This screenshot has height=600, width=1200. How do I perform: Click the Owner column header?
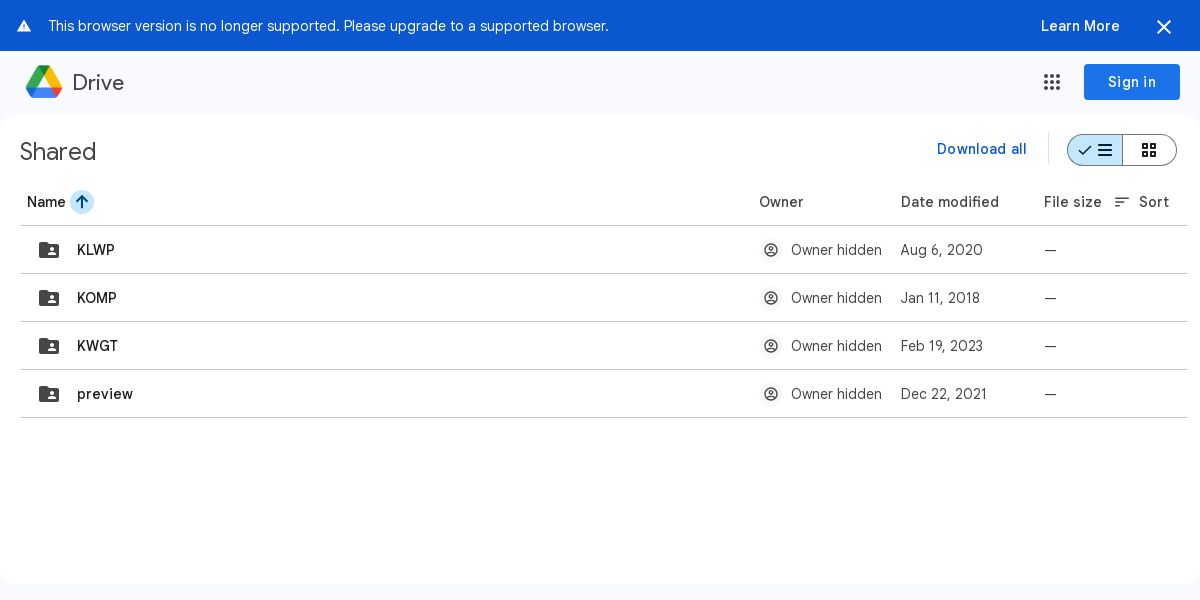[781, 202]
